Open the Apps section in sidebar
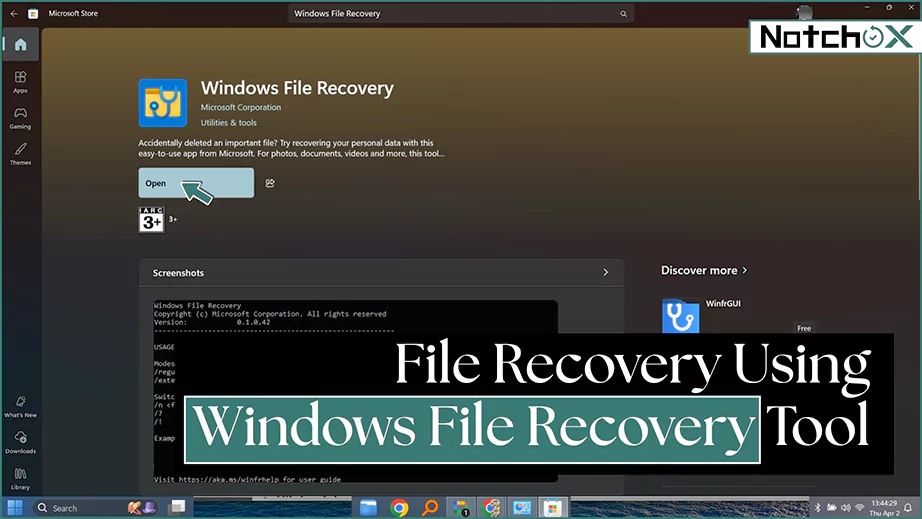922x519 pixels. [x=21, y=82]
